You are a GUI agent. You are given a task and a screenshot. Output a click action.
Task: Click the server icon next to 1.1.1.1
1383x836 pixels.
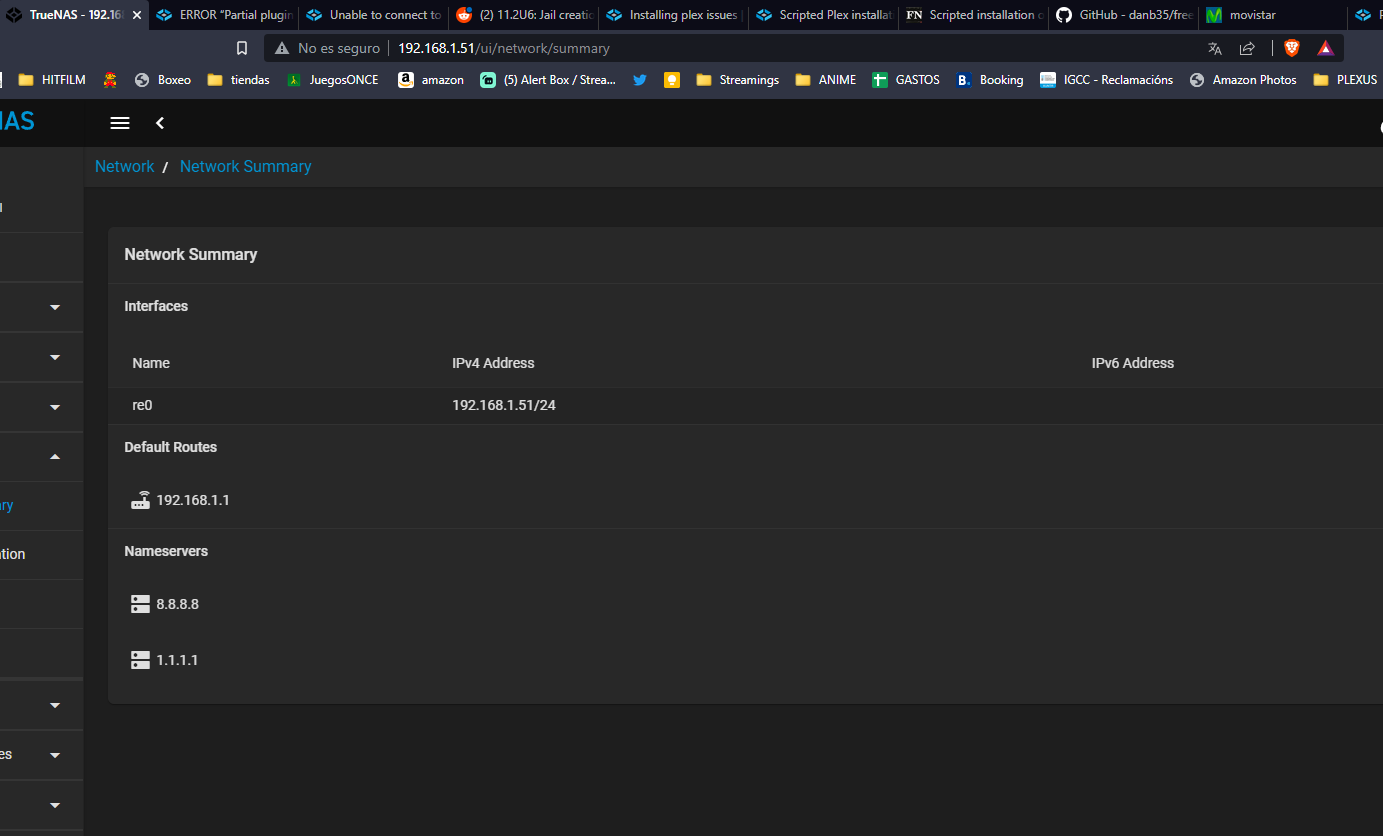140,660
